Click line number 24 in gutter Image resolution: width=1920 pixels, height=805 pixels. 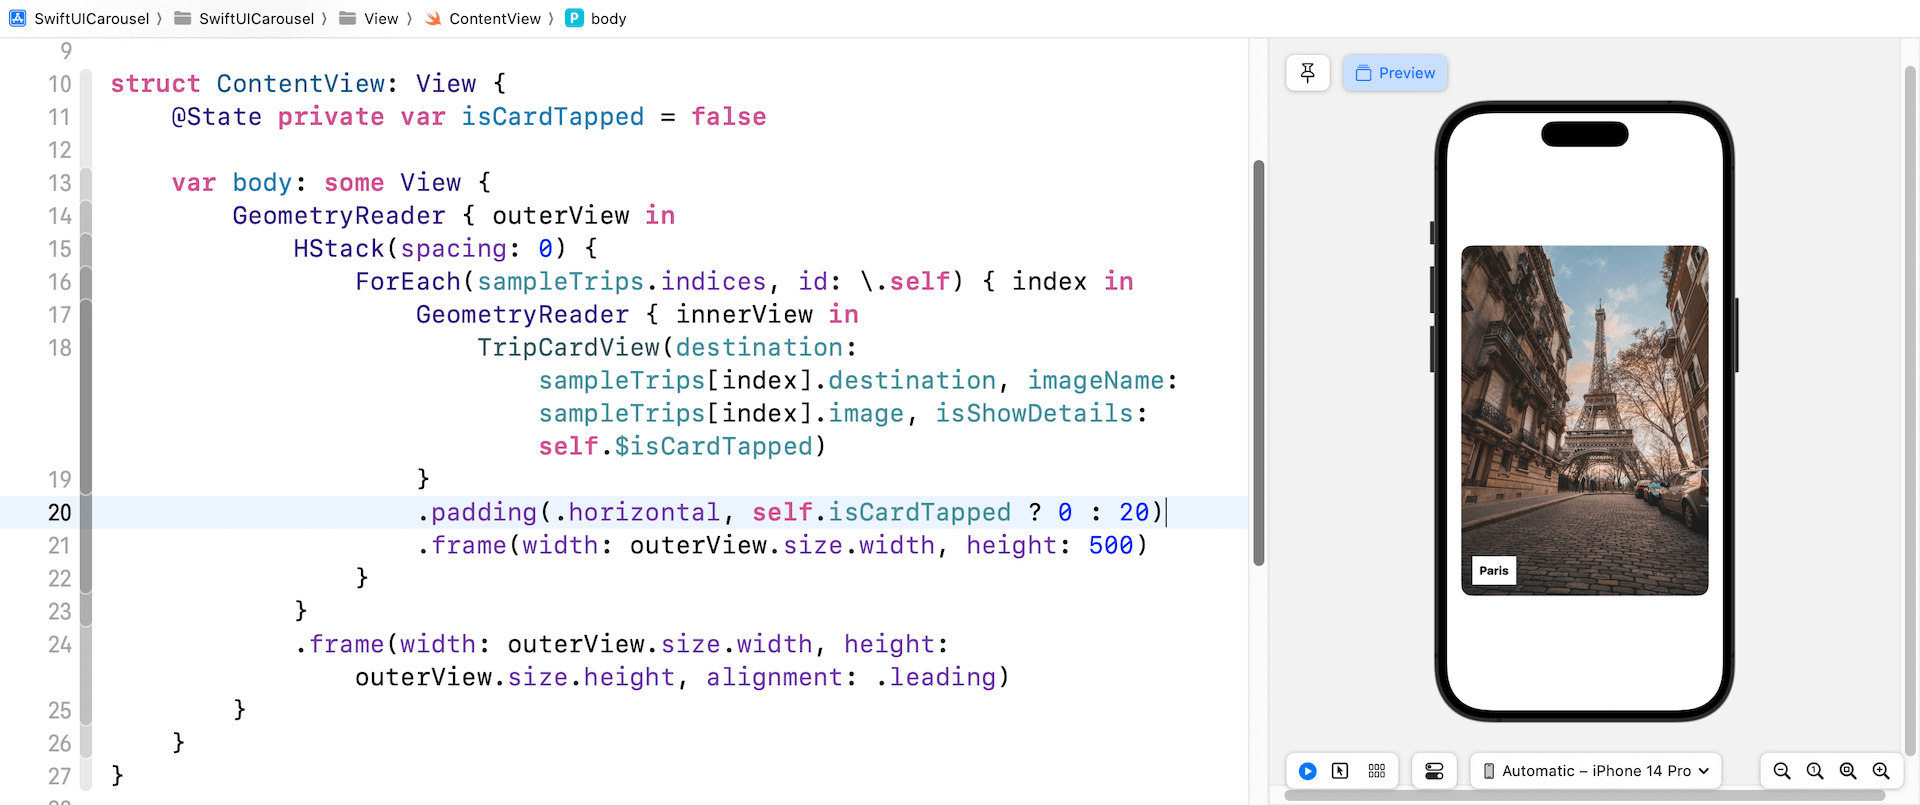[x=59, y=644]
